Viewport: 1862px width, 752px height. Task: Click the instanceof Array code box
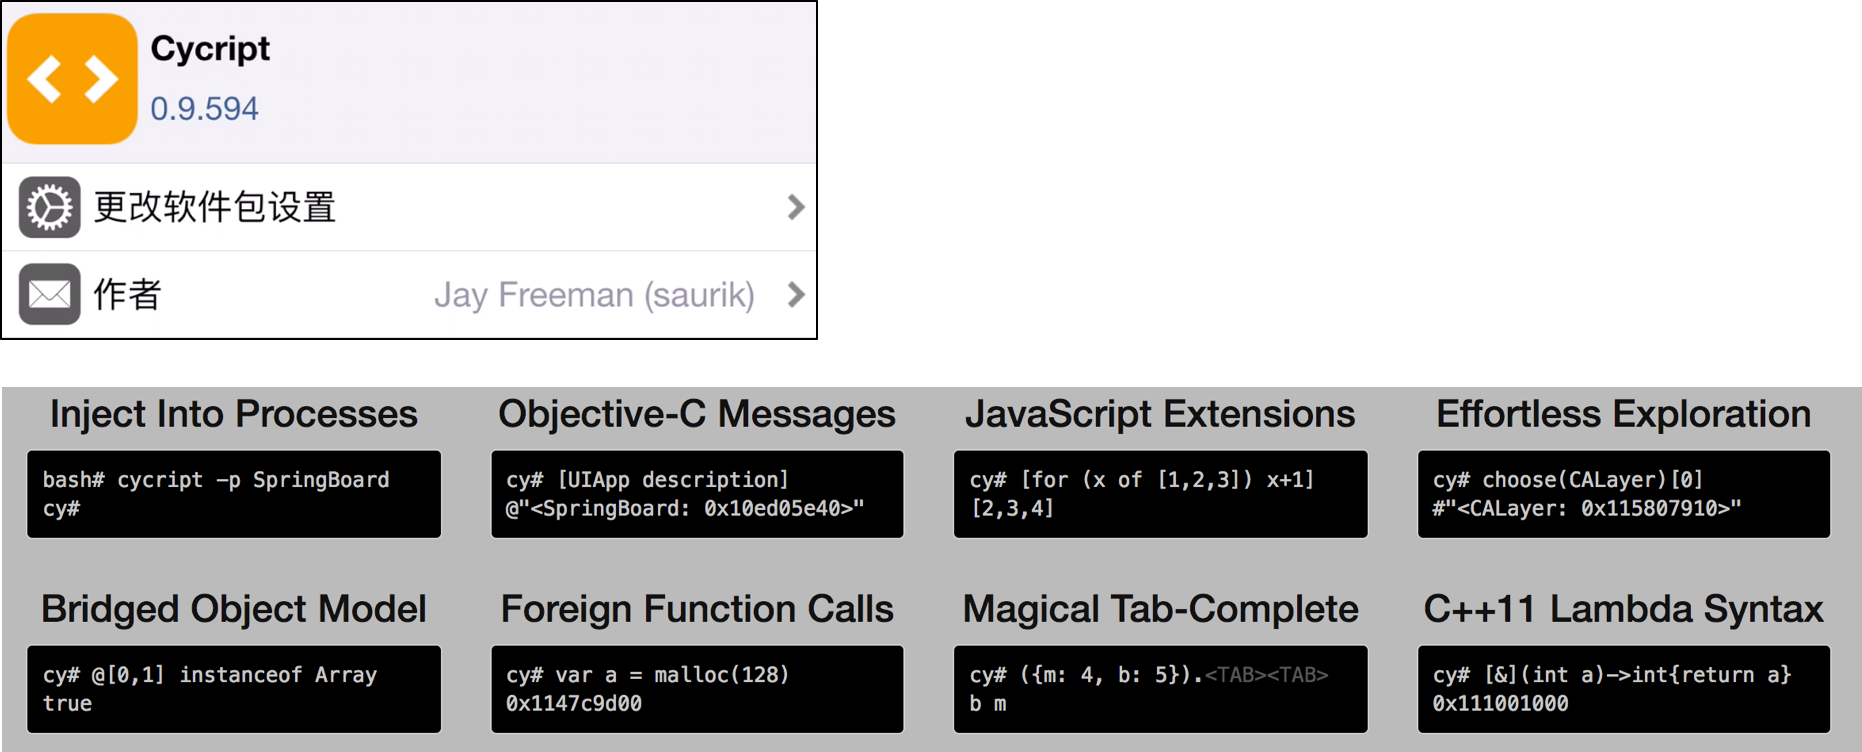click(234, 689)
